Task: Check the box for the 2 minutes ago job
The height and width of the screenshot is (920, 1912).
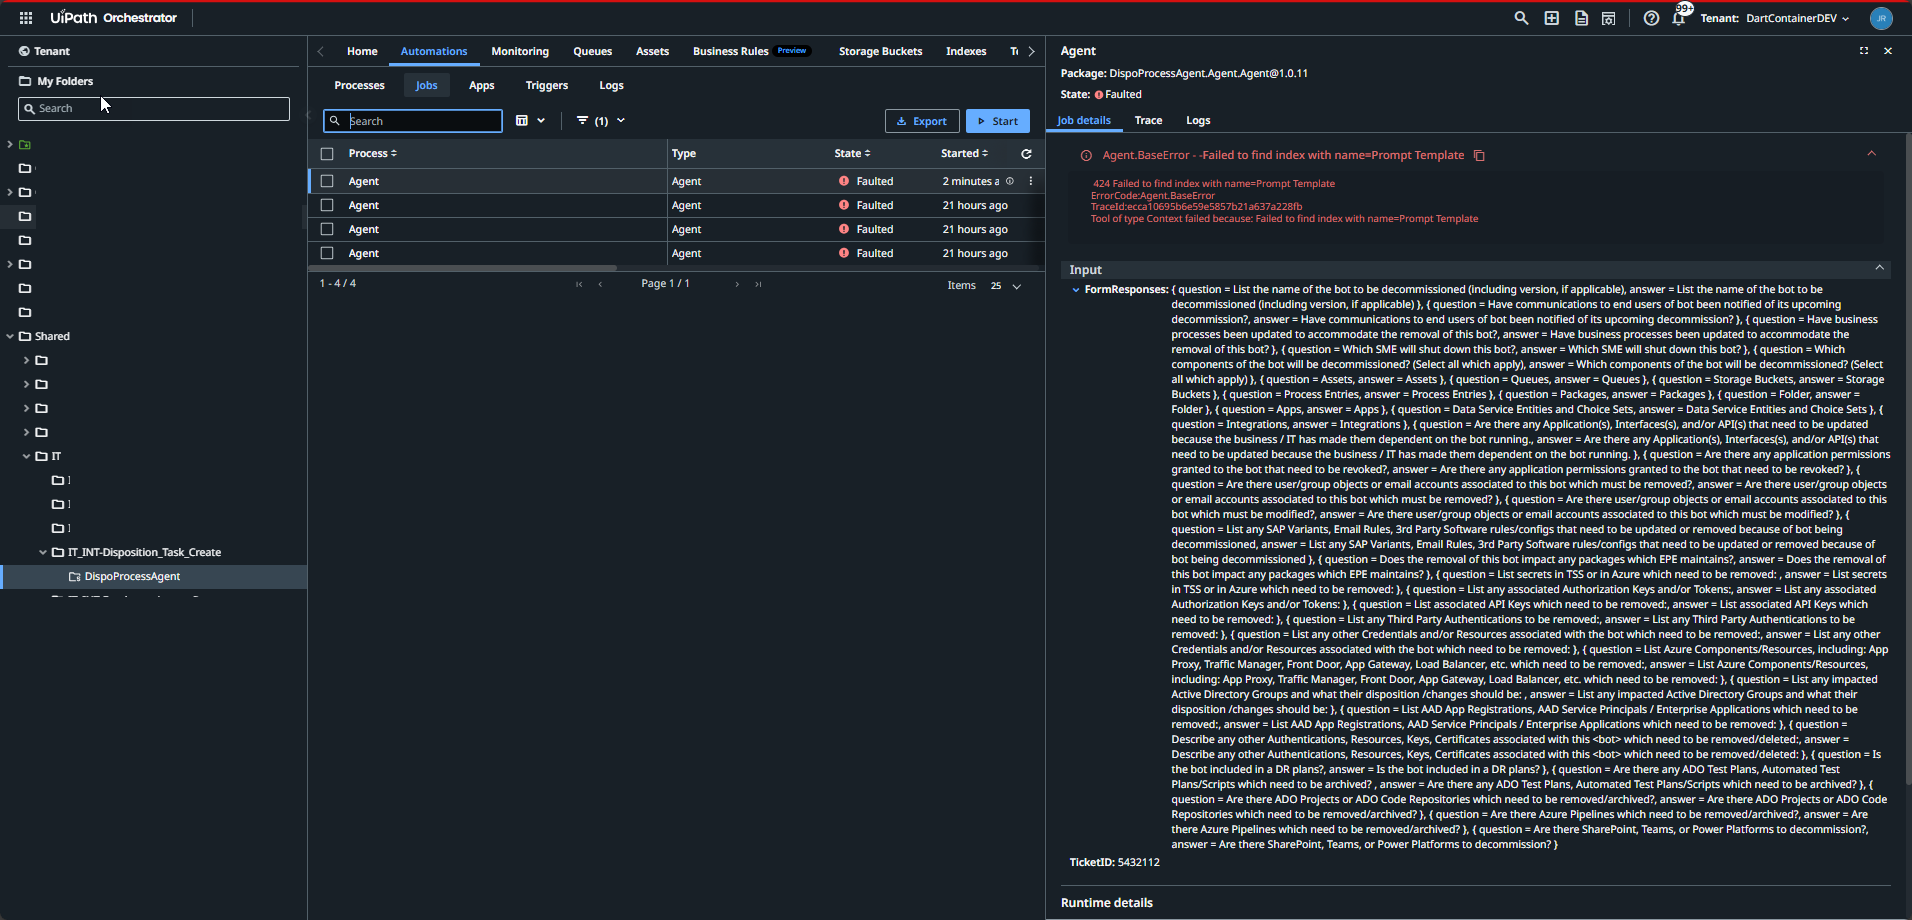Action: coord(327,181)
